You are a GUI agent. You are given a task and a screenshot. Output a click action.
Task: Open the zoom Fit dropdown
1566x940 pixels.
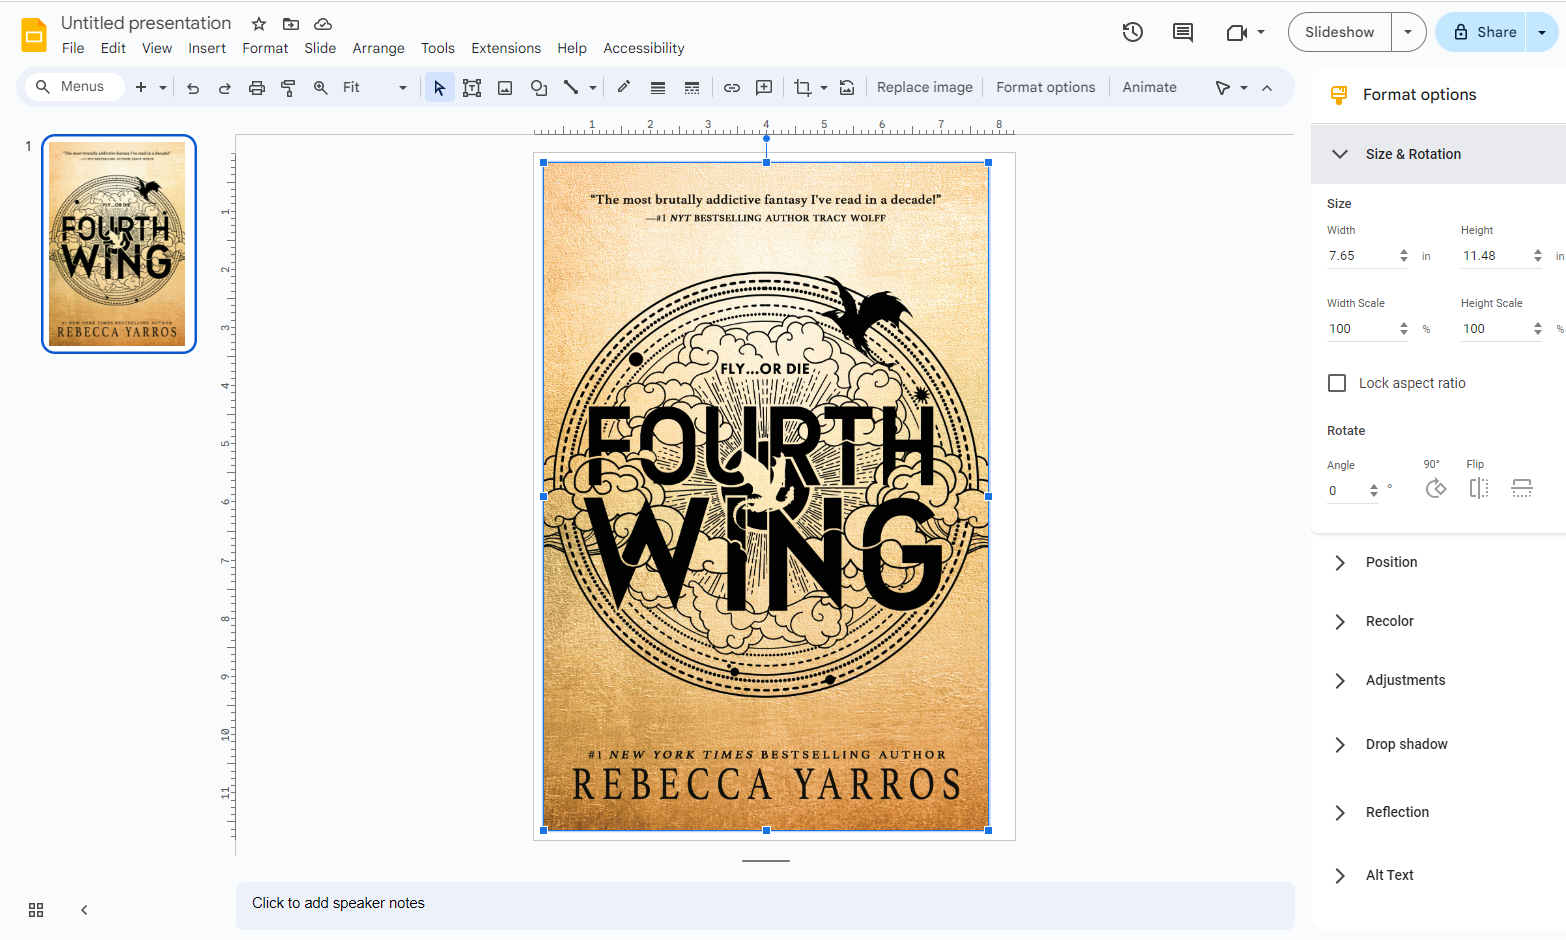point(375,88)
